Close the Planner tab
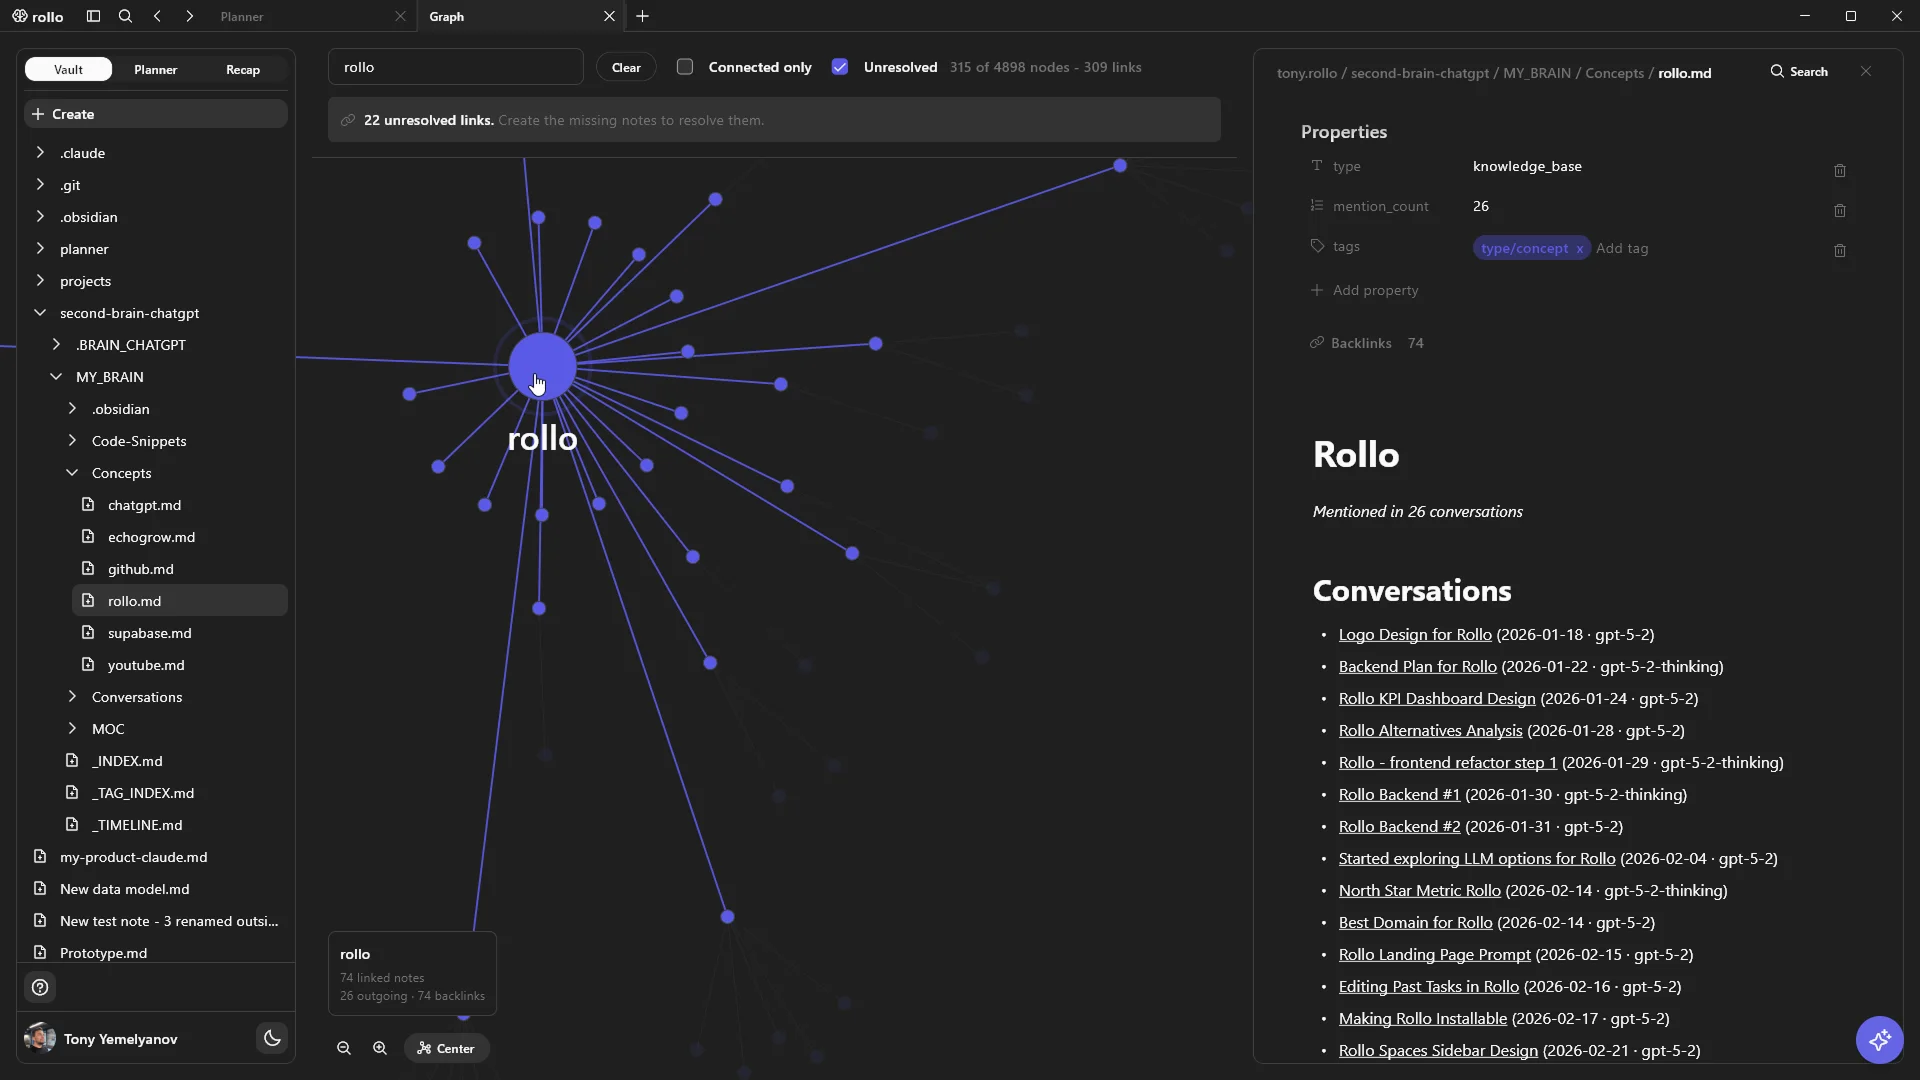The width and height of the screenshot is (1920, 1080). (400, 16)
